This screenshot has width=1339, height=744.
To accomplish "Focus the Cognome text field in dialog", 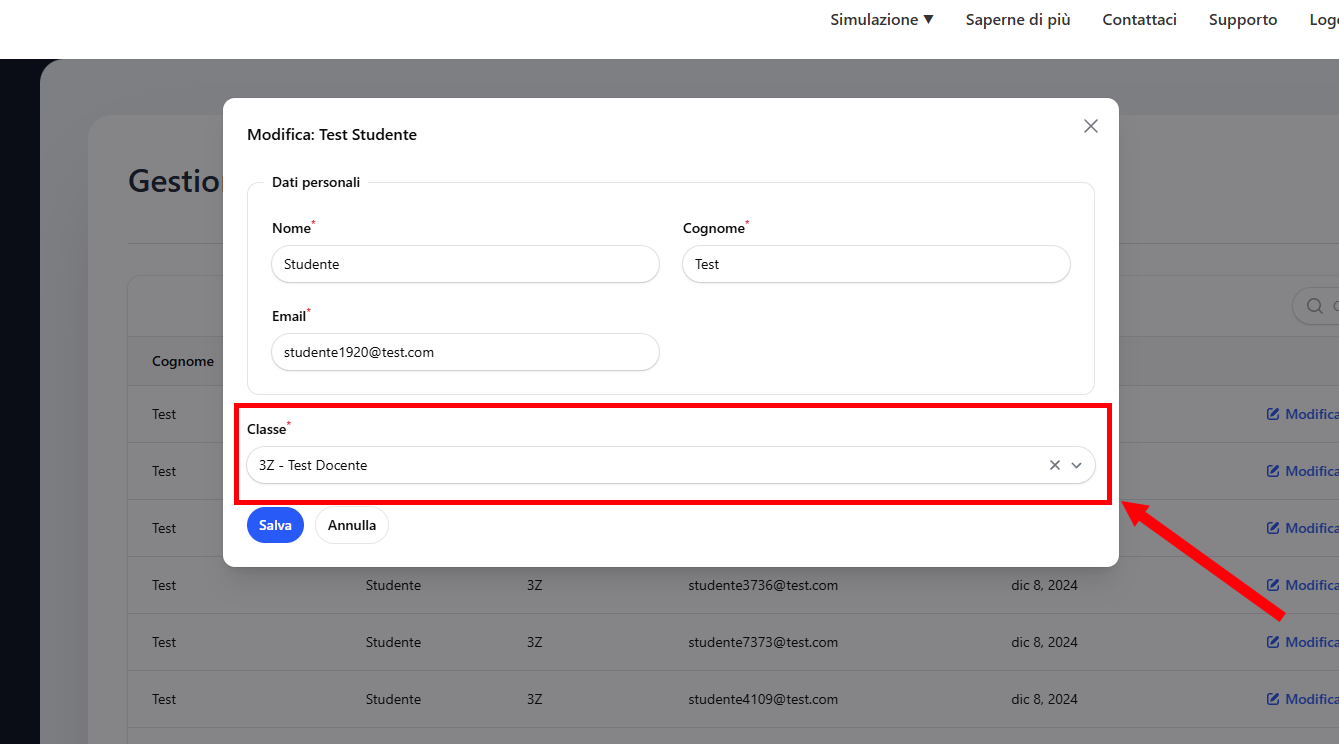I will 875,265.
